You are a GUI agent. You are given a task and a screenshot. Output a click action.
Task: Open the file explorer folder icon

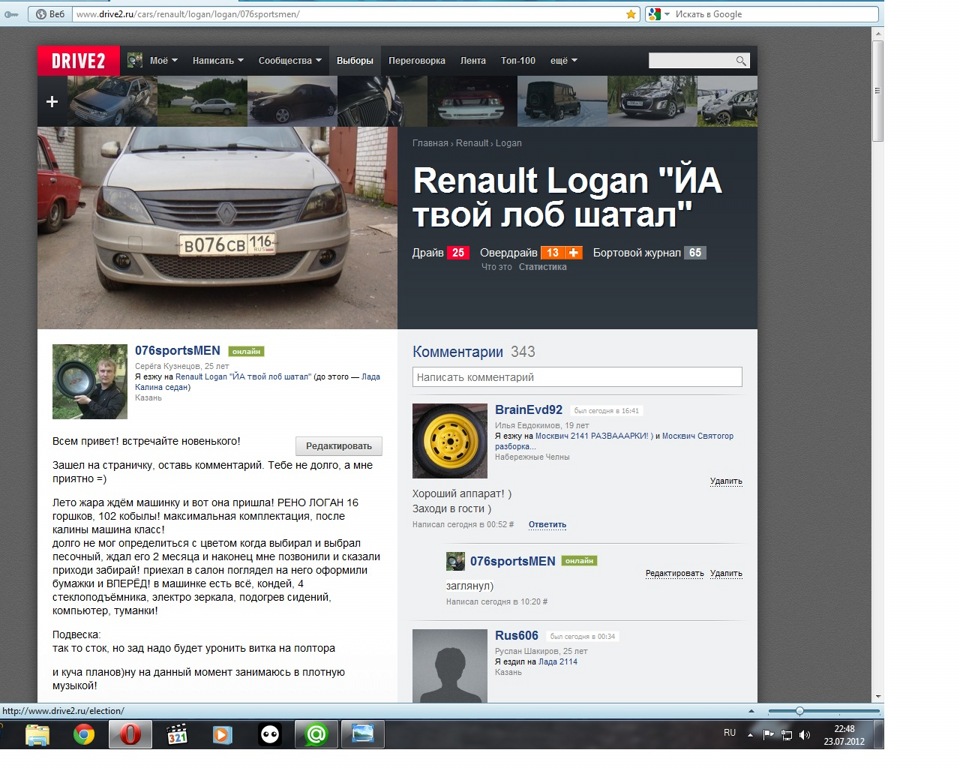[x=37, y=734]
